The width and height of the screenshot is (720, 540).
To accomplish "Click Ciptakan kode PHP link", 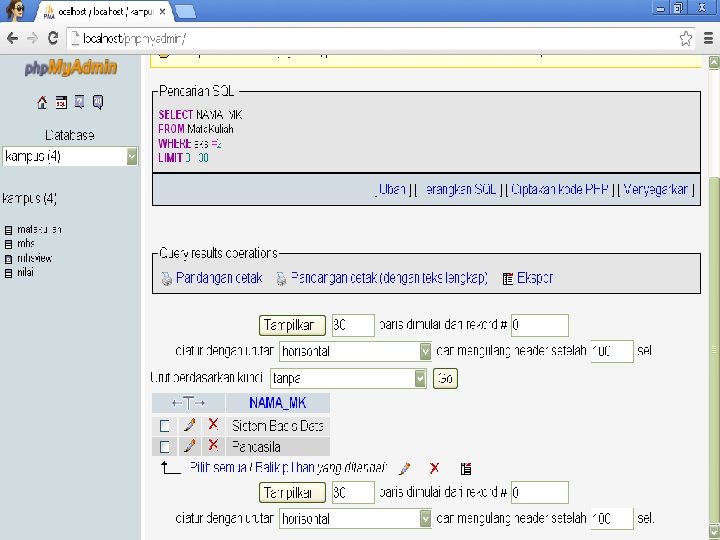I will [x=560, y=190].
